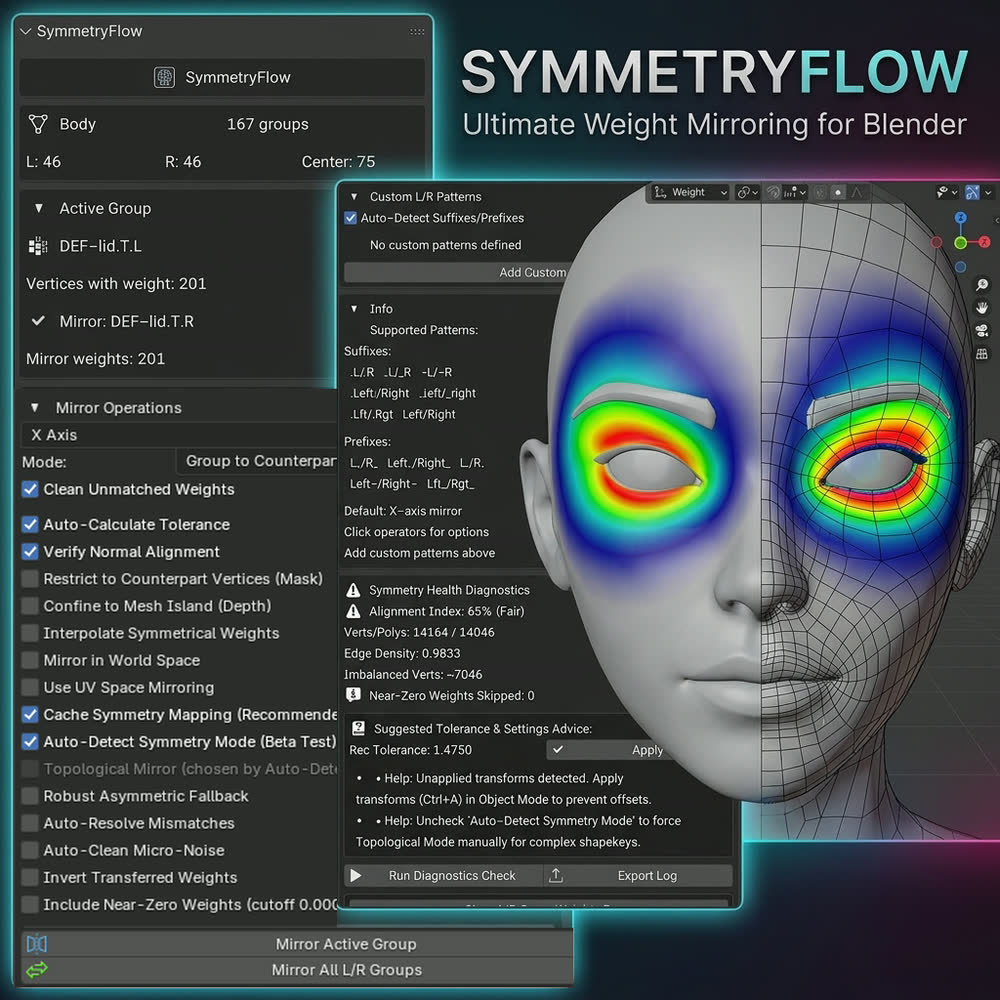Click the green swap-arrows icon on Mirror All L/R Groups
The height and width of the screenshot is (1000, 1000).
point(37,969)
